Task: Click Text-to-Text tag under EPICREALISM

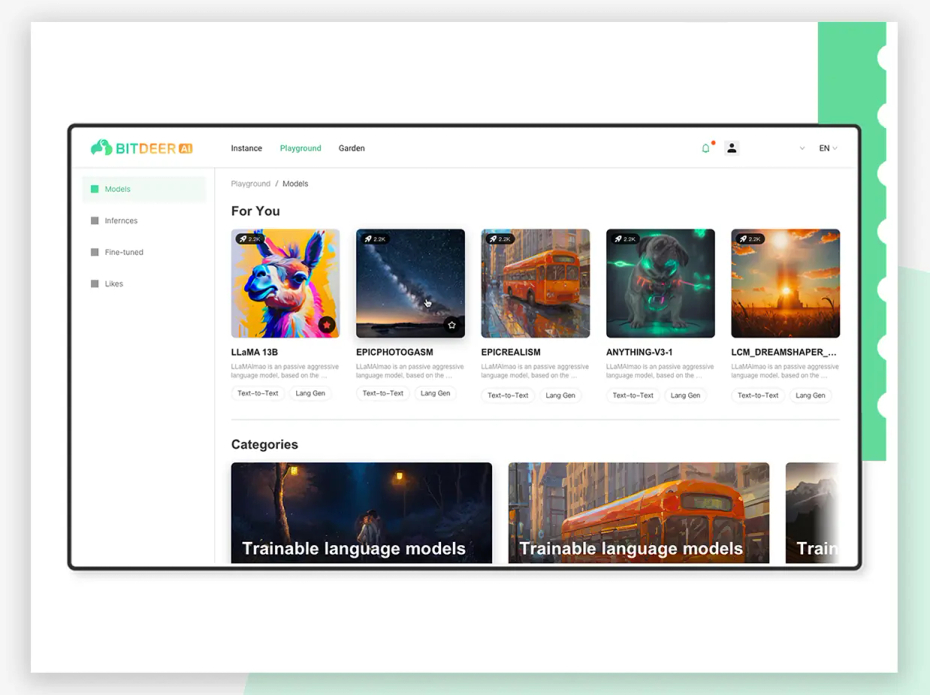Action: [x=508, y=395]
